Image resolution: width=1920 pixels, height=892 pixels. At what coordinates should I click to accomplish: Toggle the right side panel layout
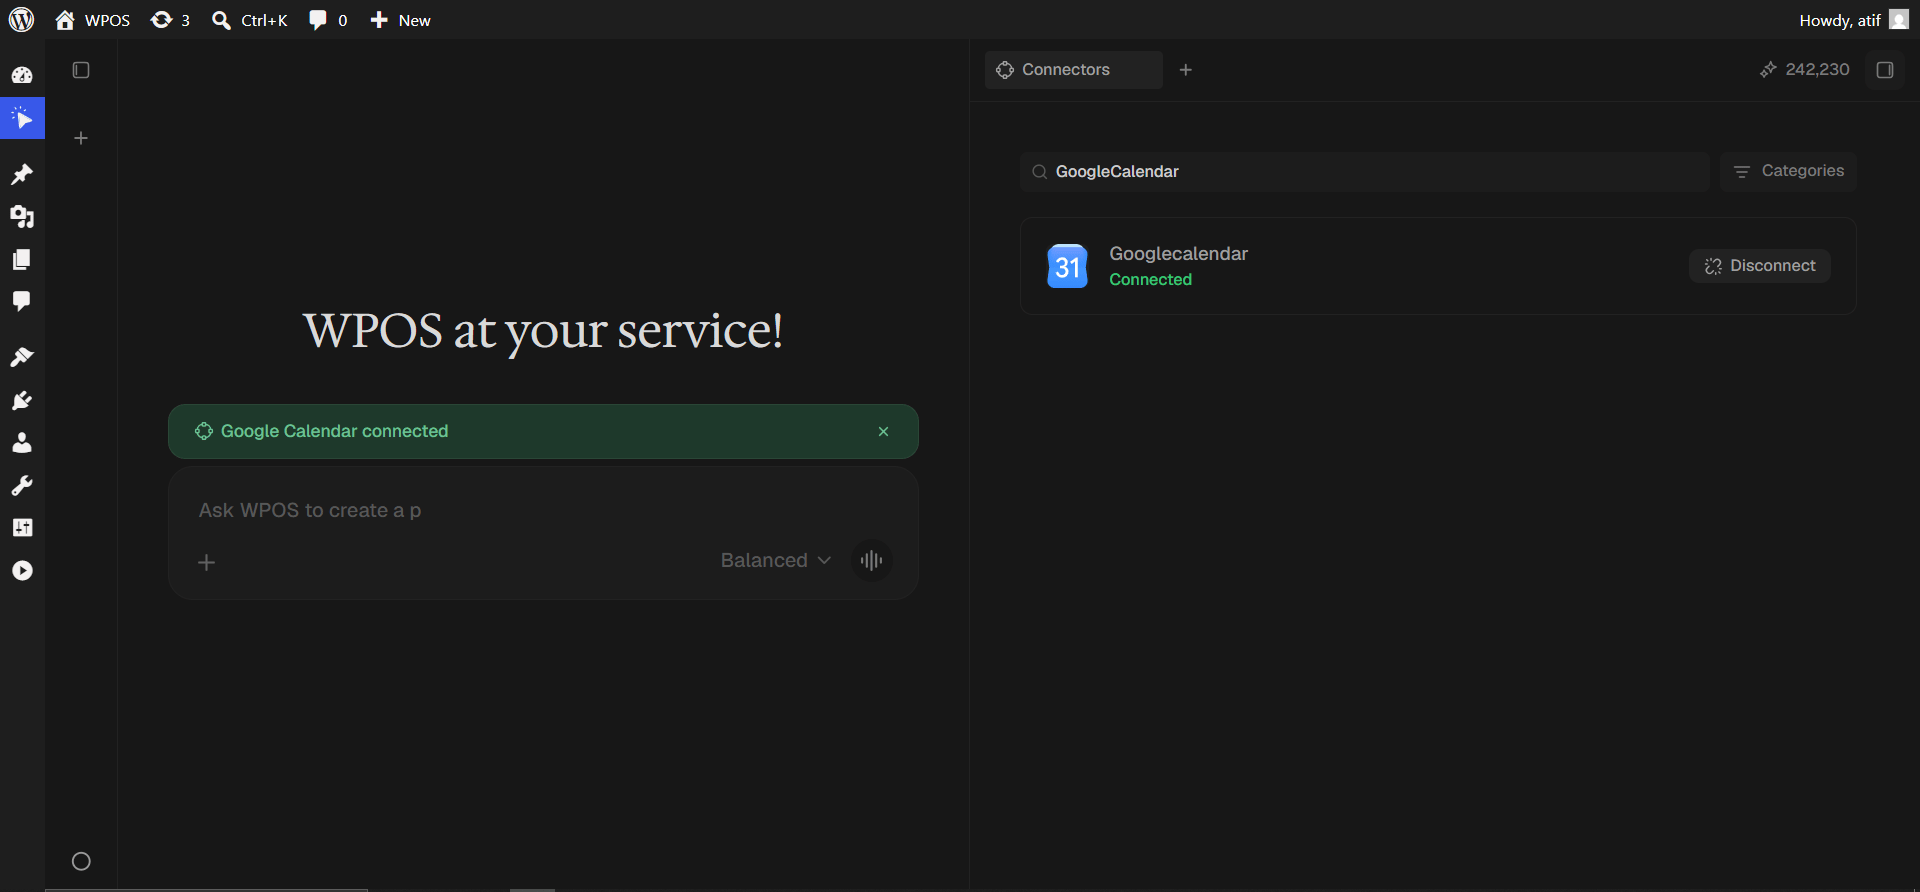[1885, 70]
